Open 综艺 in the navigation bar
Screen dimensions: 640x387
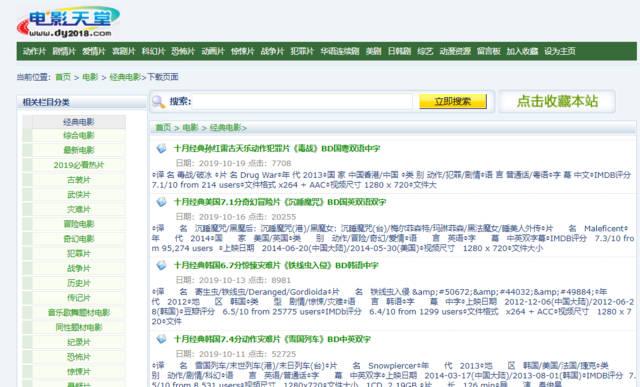coord(425,51)
